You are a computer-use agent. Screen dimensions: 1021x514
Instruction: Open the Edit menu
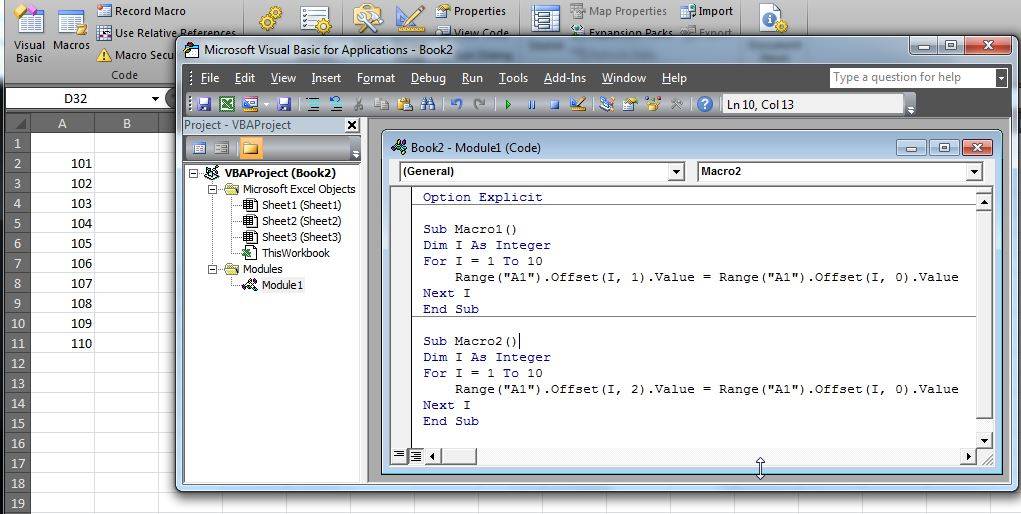tap(245, 78)
